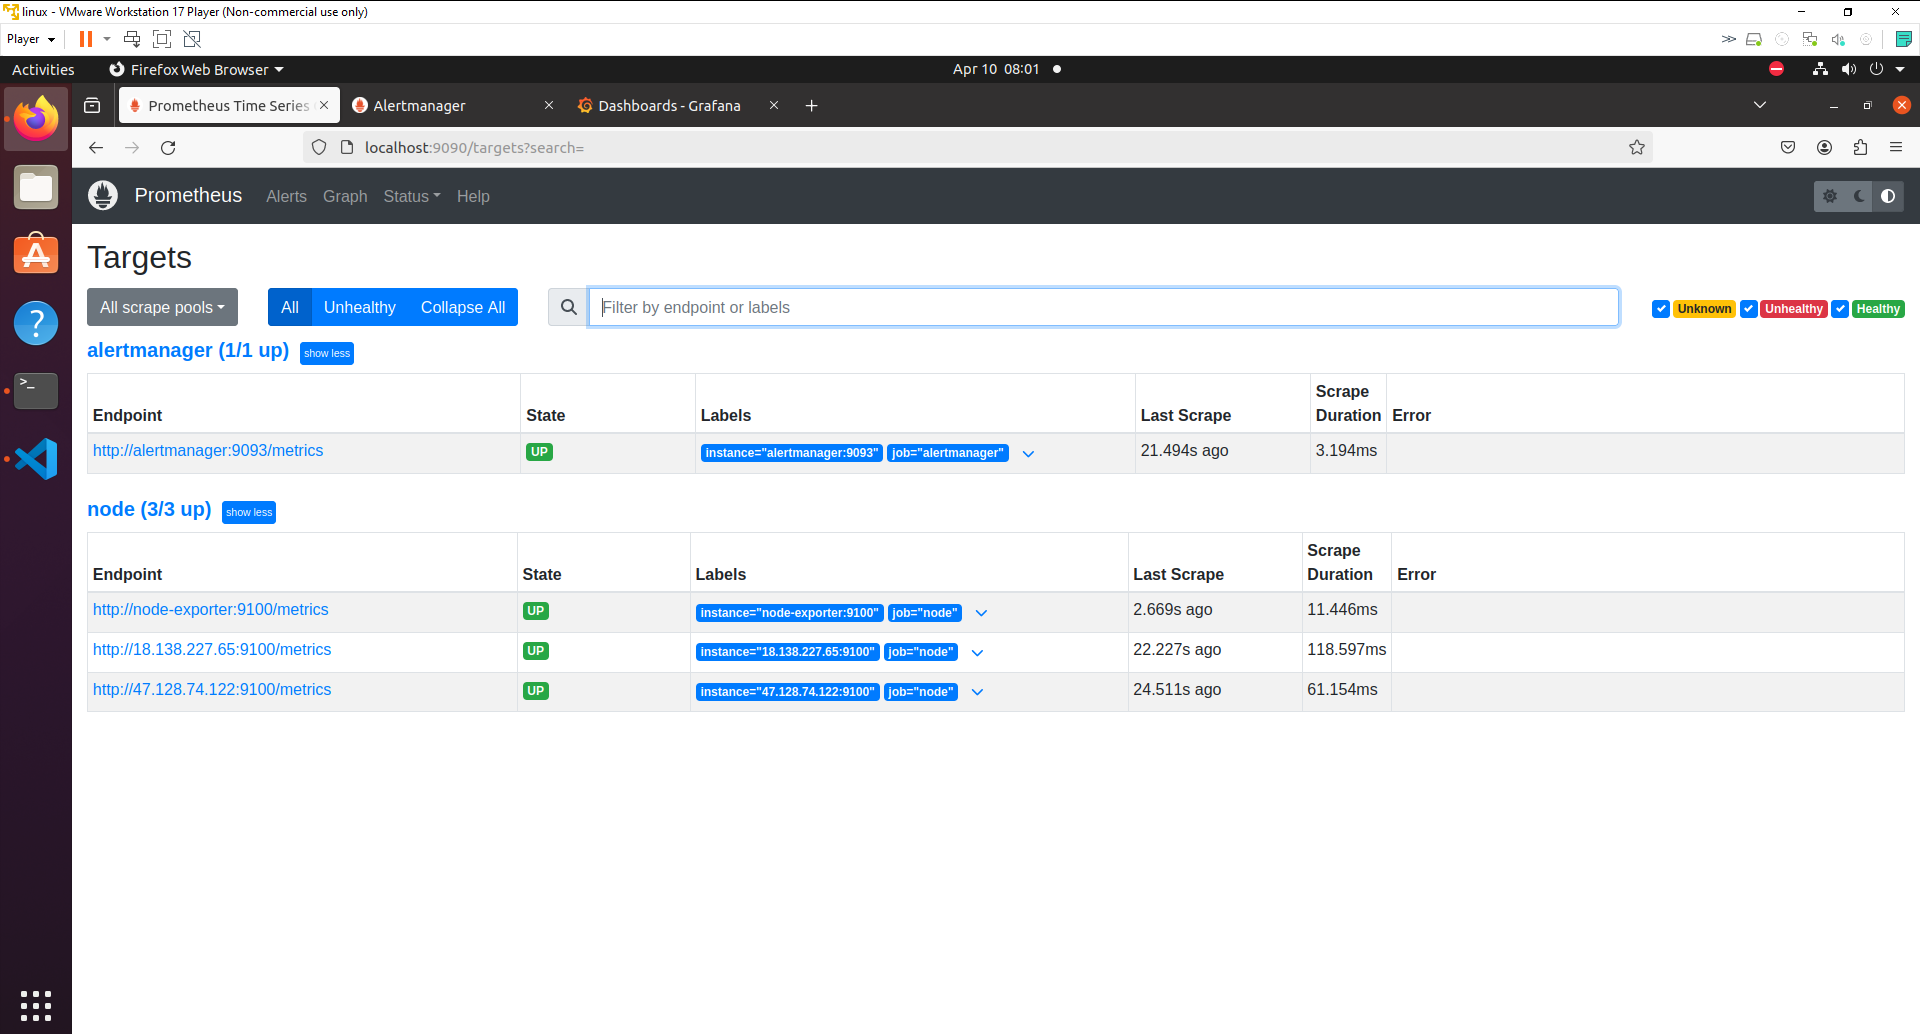1920x1034 pixels.
Task: Select the browser-preferred theme gear icon
Action: point(1830,196)
